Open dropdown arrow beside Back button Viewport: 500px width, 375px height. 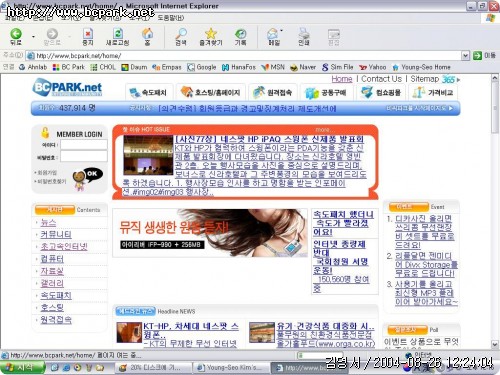point(33,36)
